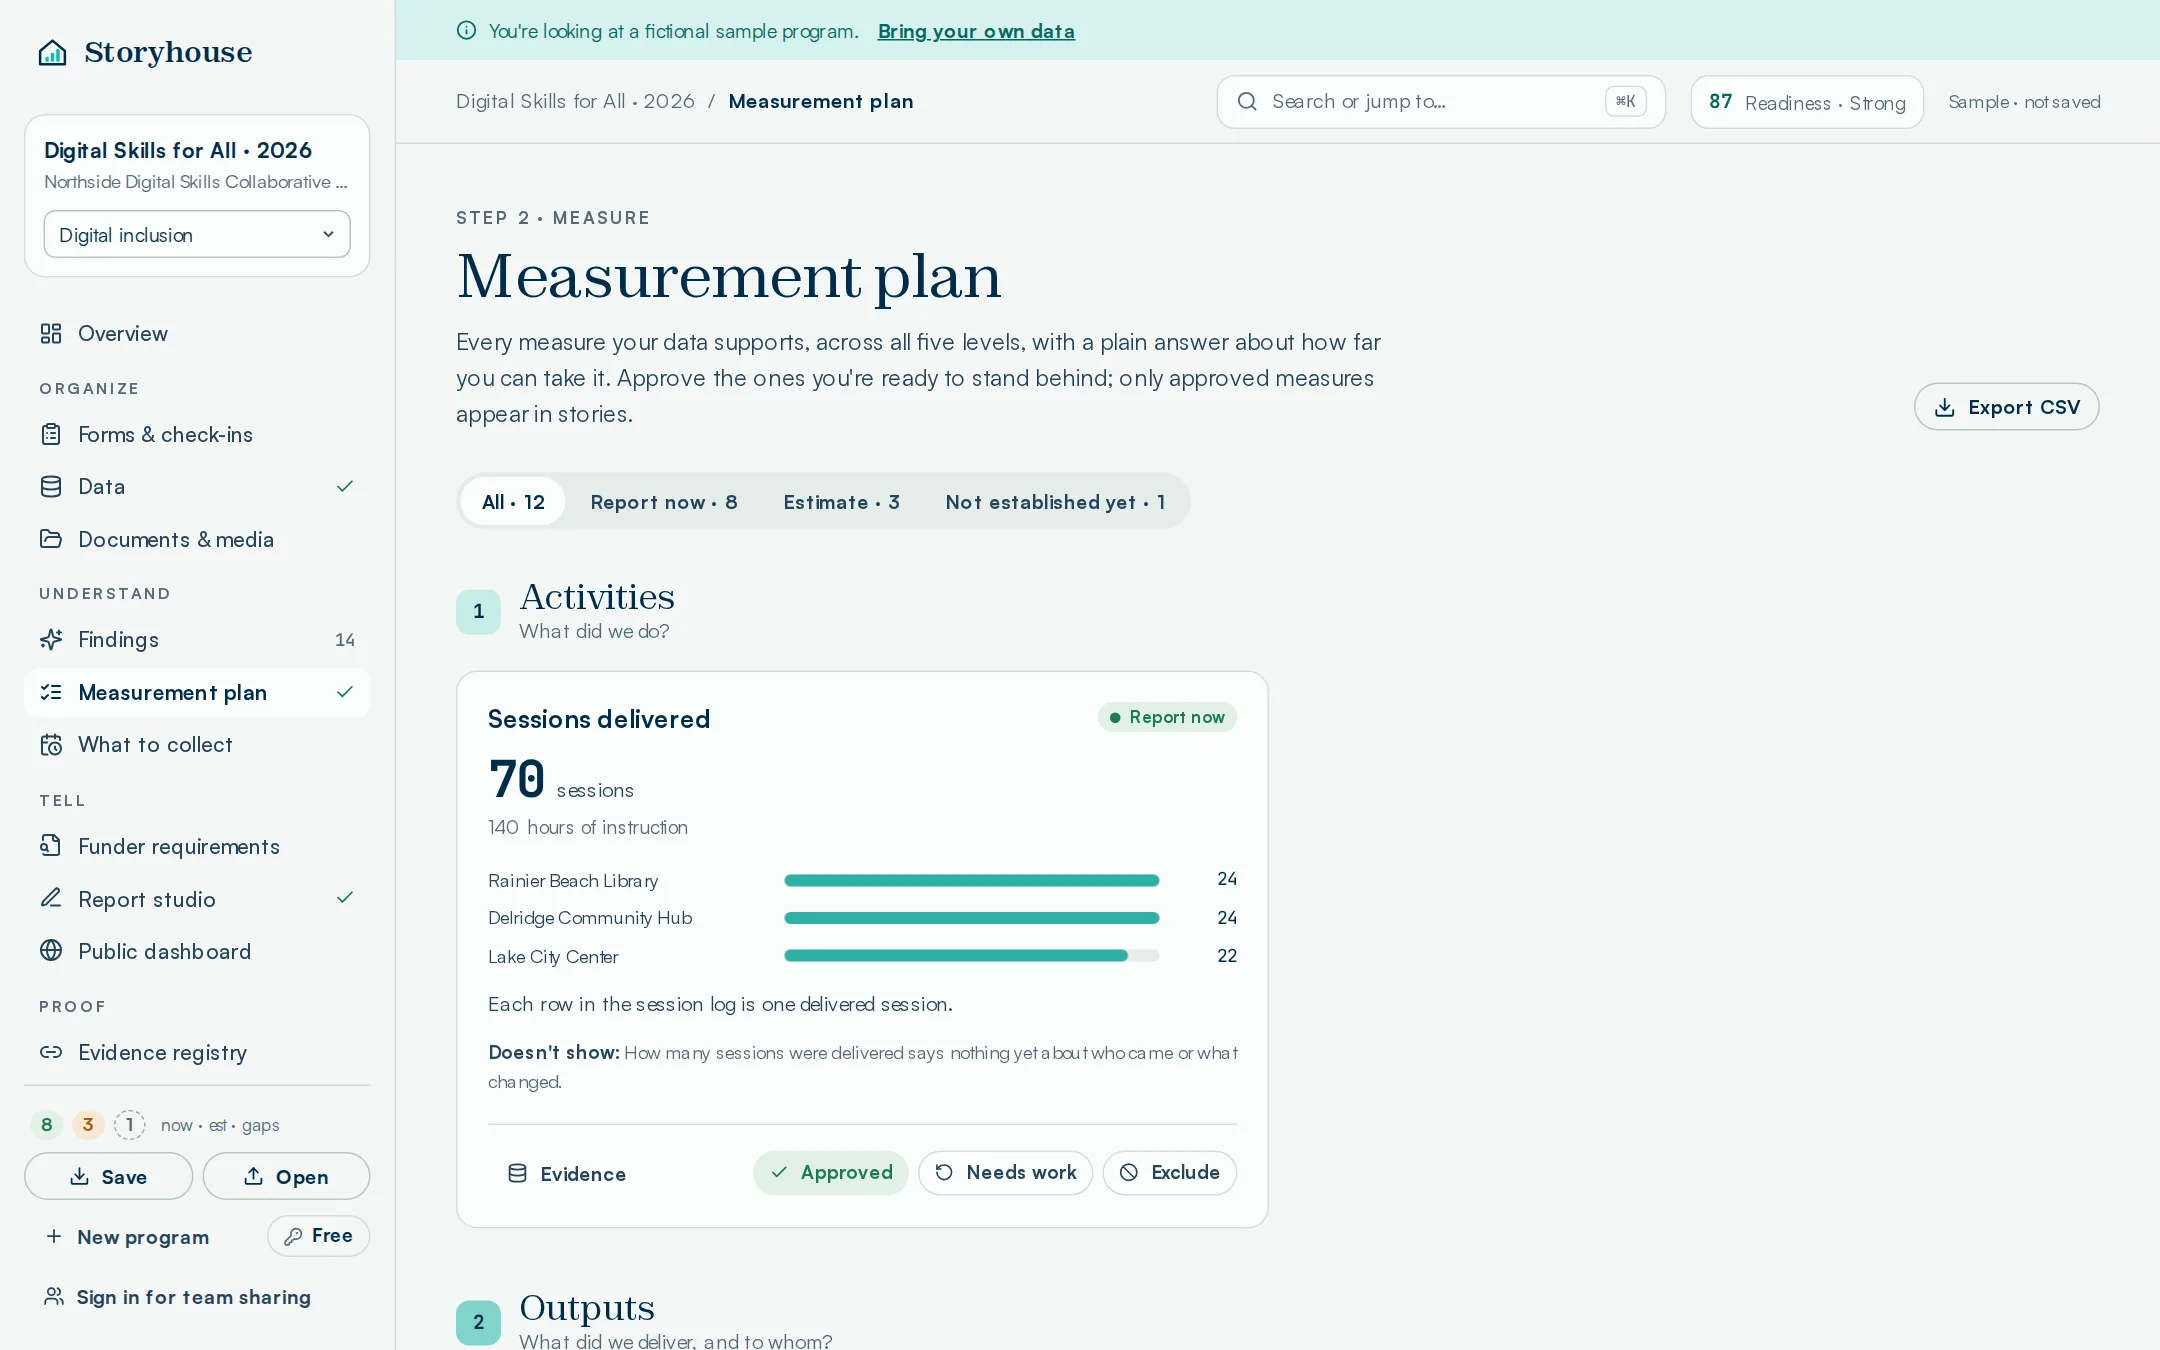Image resolution: width=2160 pixels, height=1350 pixels.
Task: Open Report studio
Action: coord(197,899)
